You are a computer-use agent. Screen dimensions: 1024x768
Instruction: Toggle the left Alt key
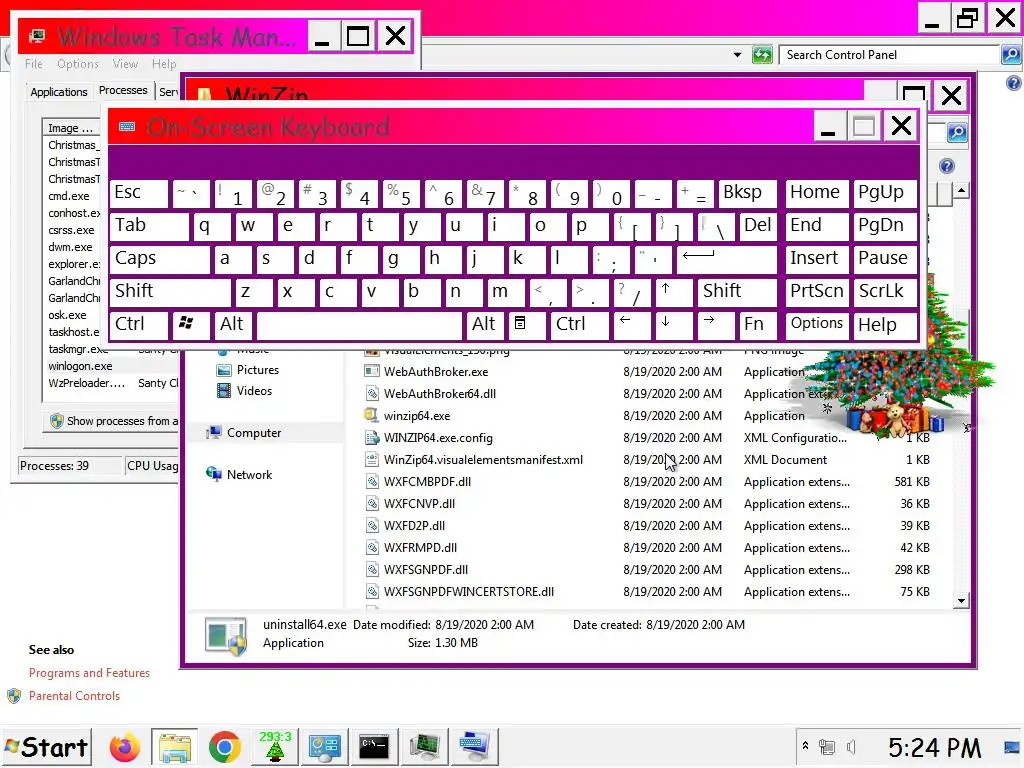pyautogui.click(x=233, y=325)
